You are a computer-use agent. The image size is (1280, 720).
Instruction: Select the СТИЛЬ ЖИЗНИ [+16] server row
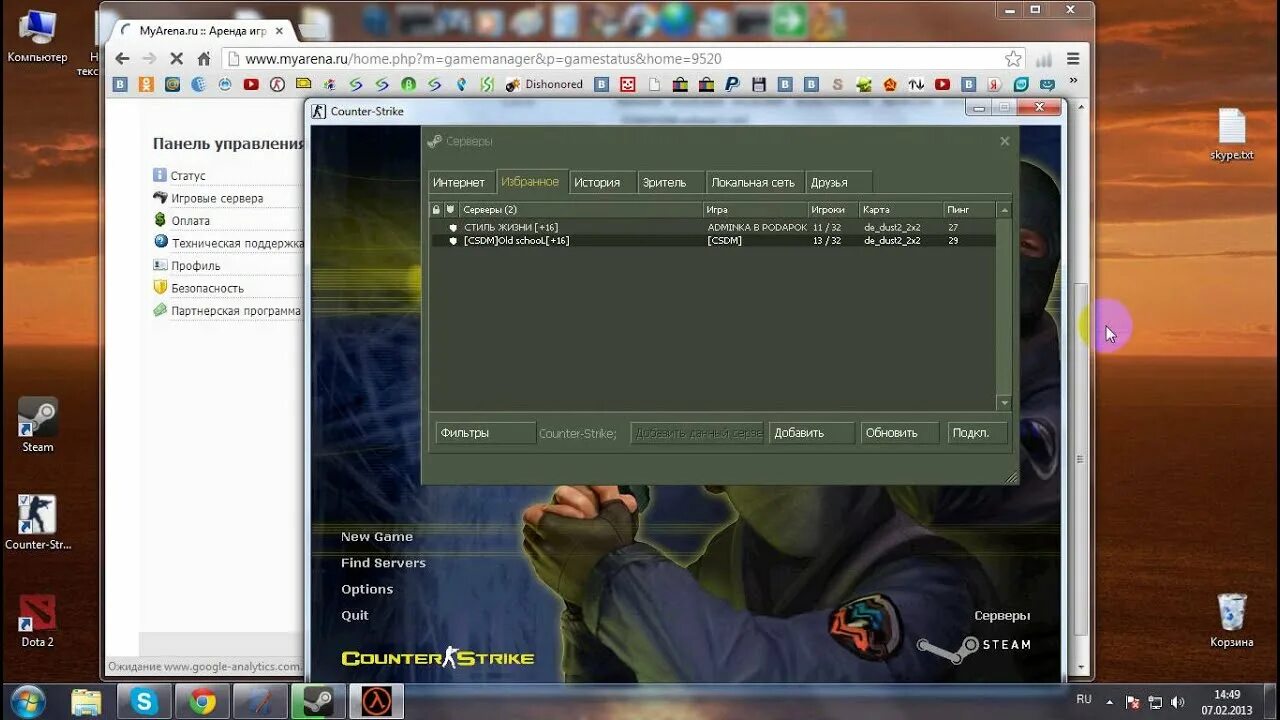713,228
